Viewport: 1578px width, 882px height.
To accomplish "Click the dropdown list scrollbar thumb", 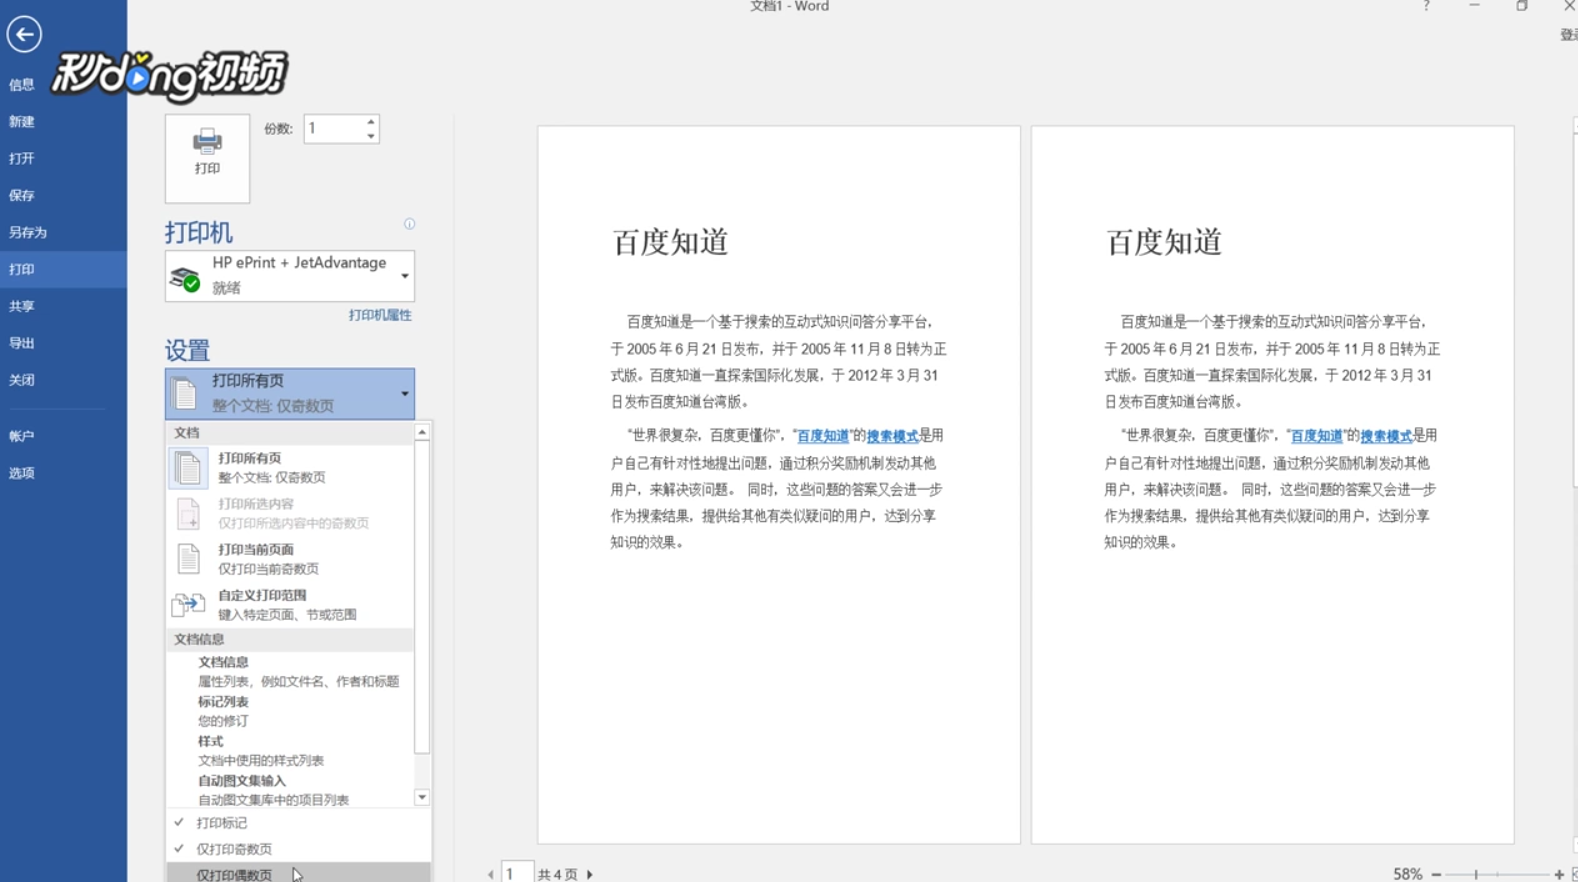I will click(422, 598).
